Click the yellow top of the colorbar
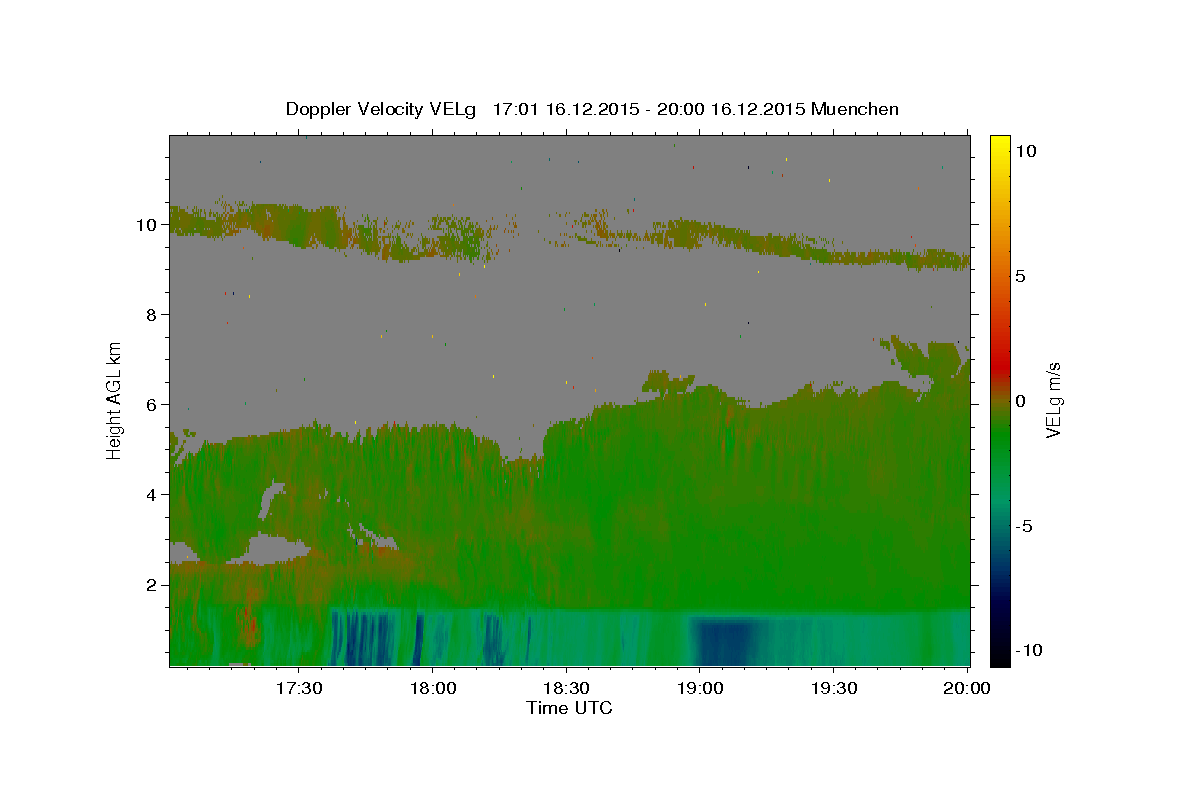Image resolution: width=1200 pixels, height=800 pixels. pos(999,148)
